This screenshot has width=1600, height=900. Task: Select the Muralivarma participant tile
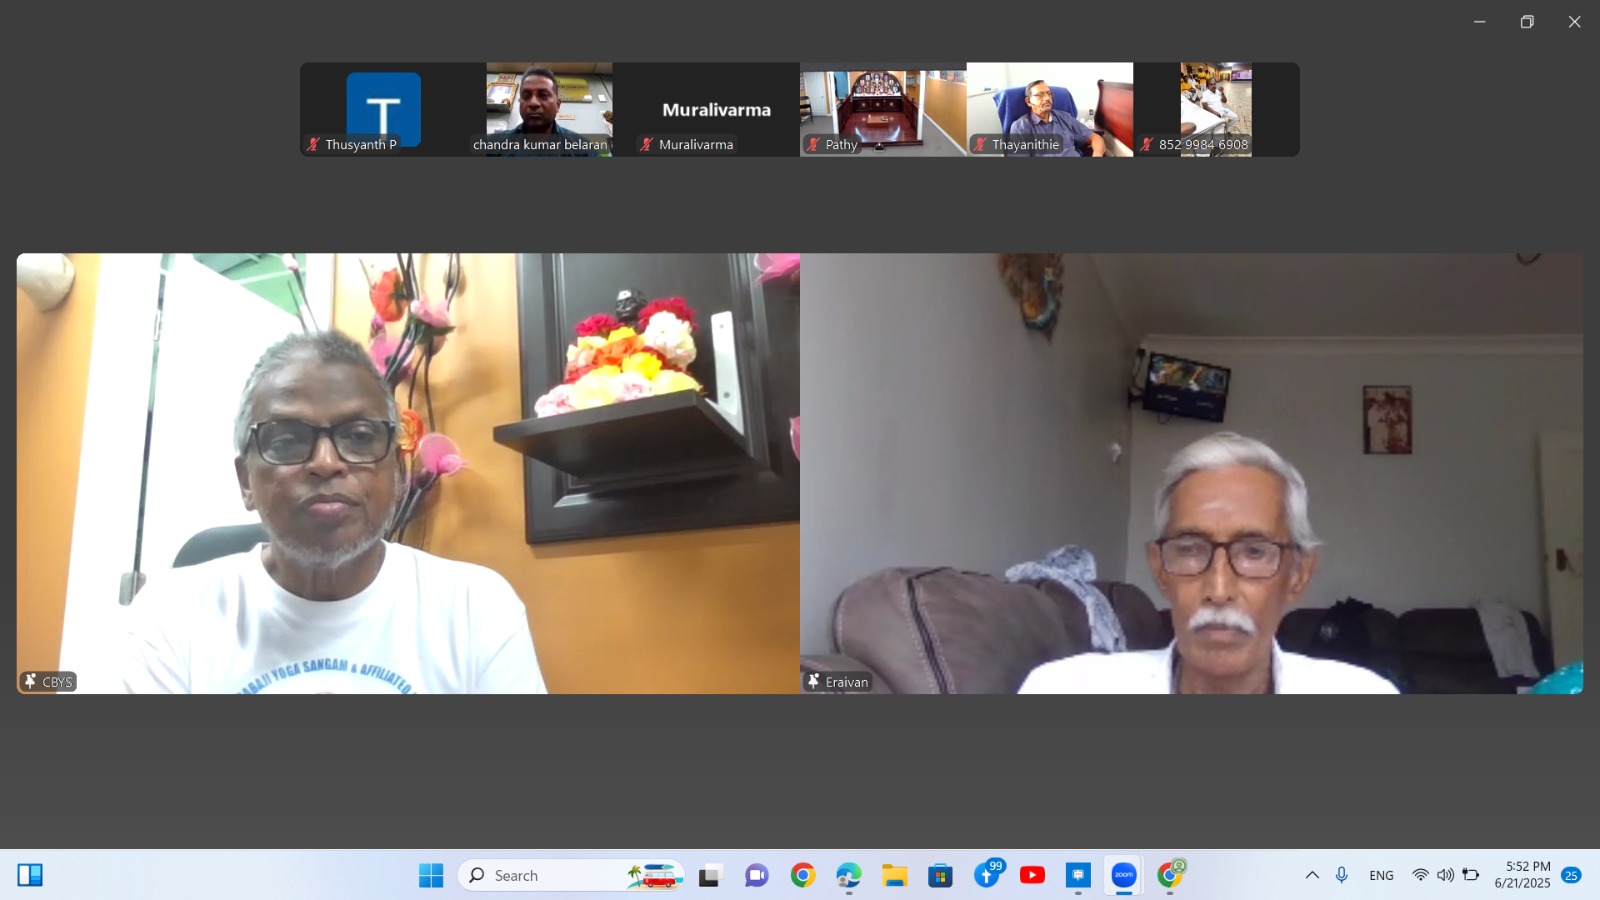click(x=716, y=109)
